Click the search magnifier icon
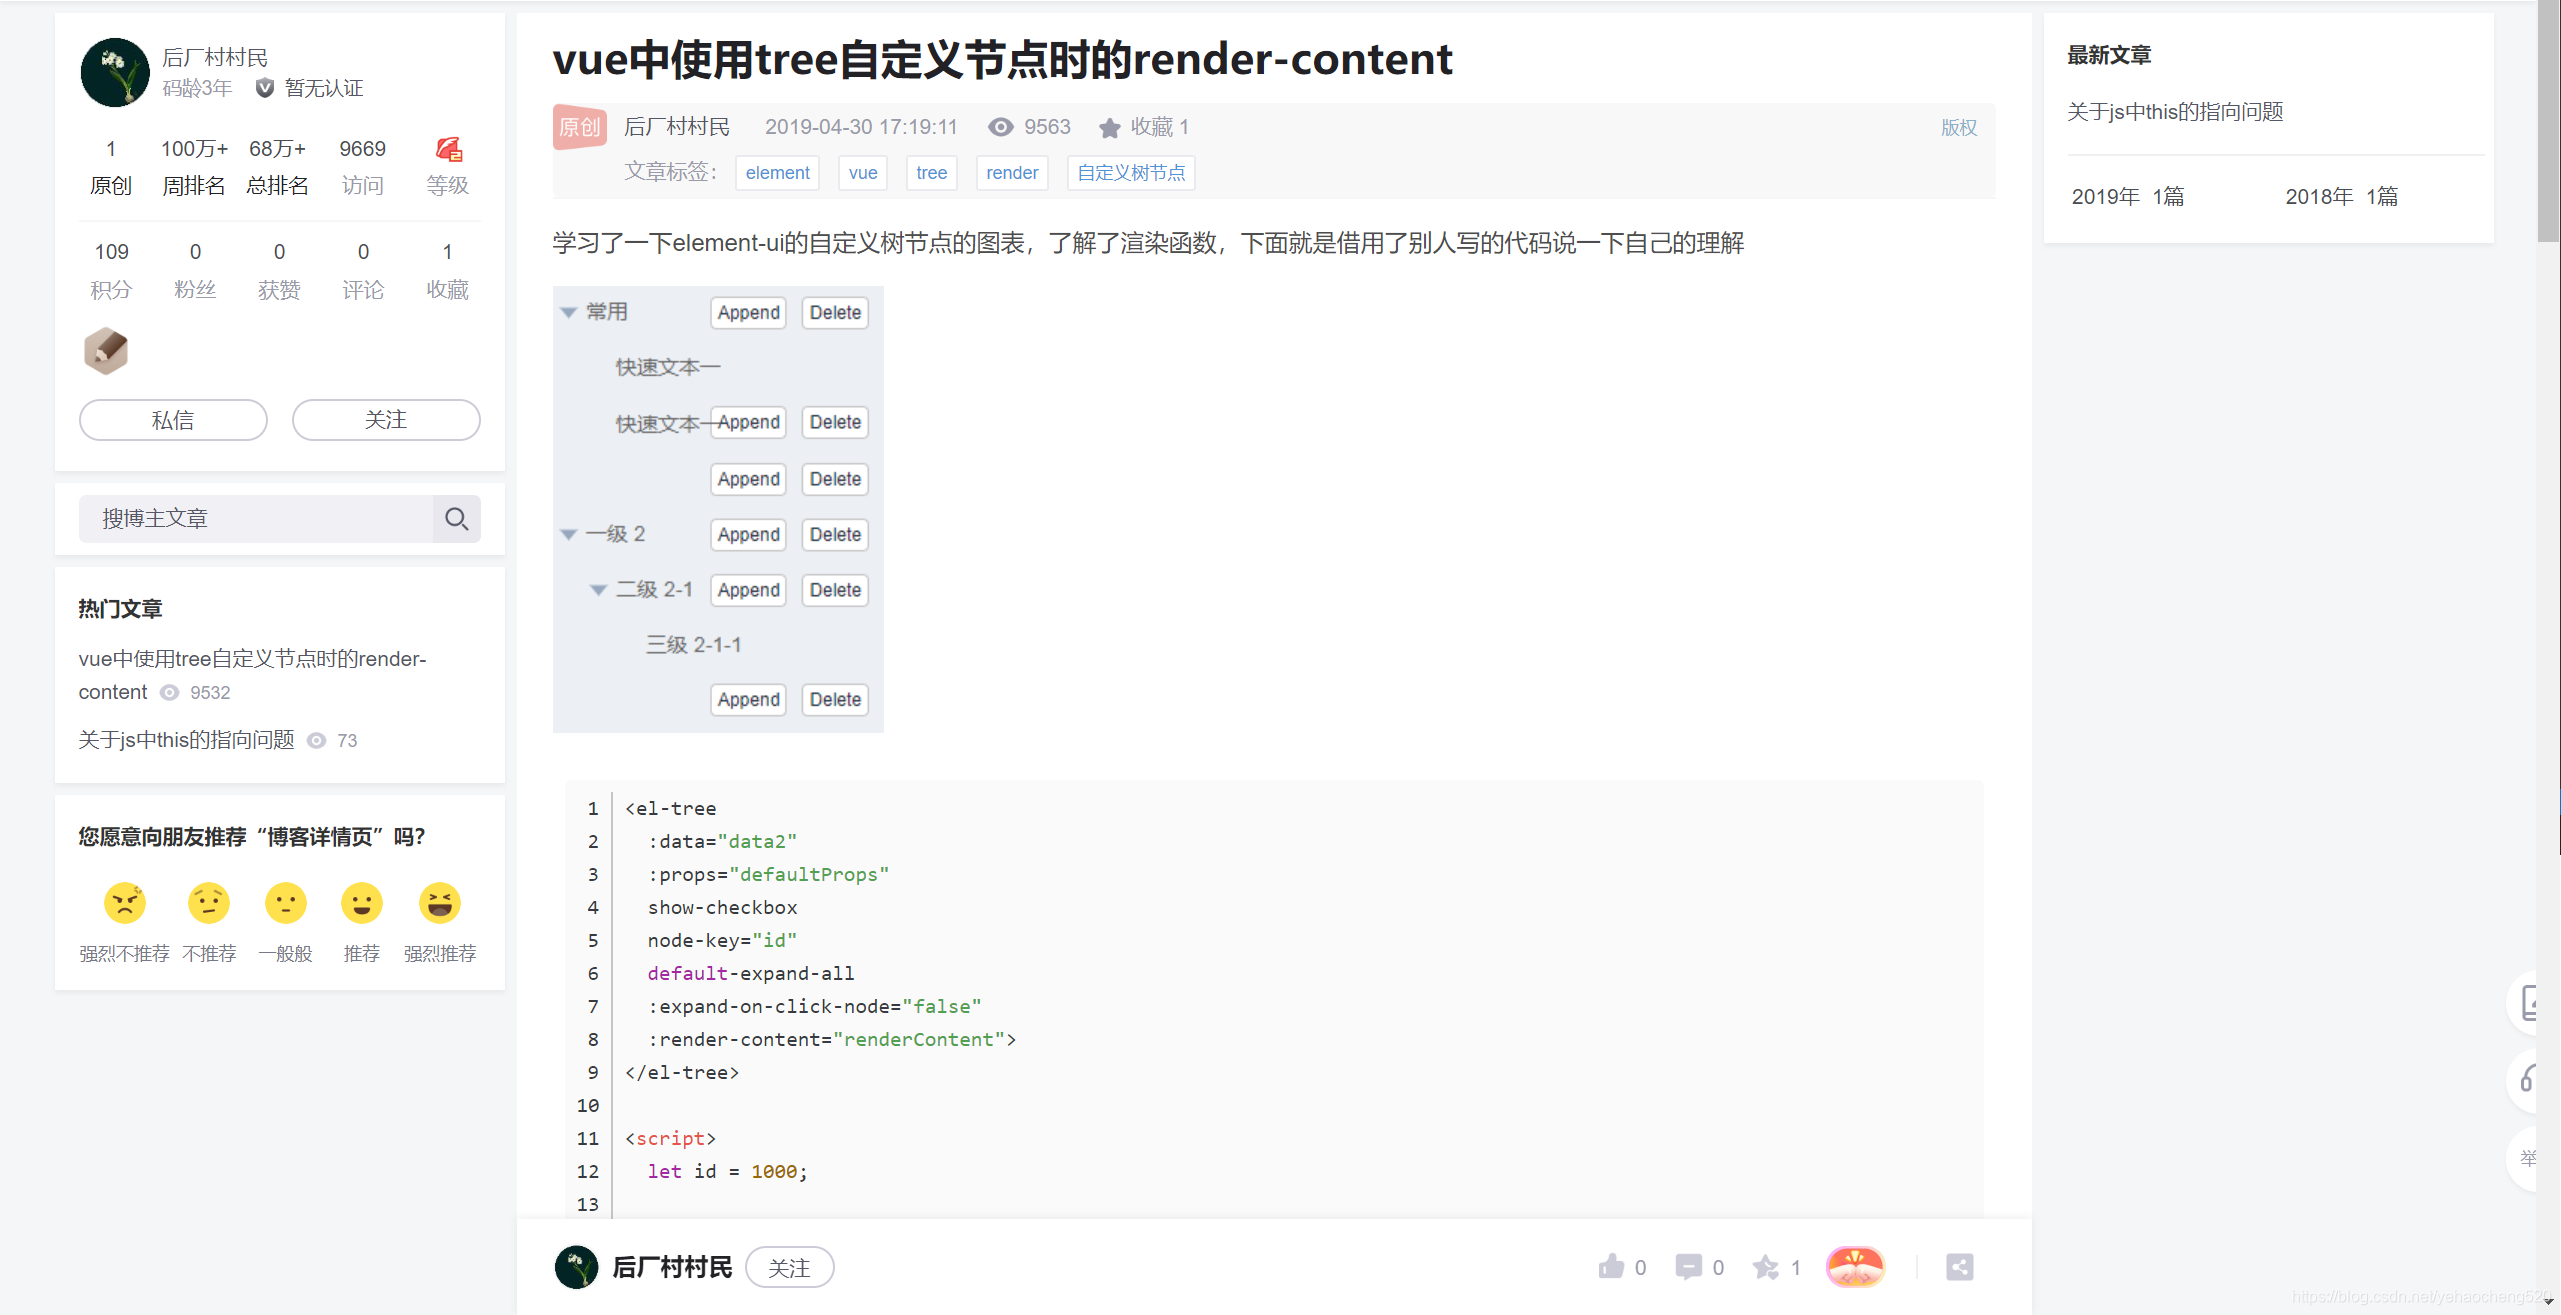2561x1315 pixels. (x=457, y=519)
